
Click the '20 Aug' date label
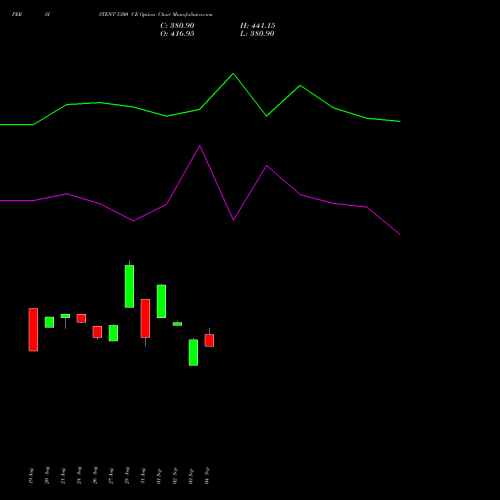tap(47, 475)
